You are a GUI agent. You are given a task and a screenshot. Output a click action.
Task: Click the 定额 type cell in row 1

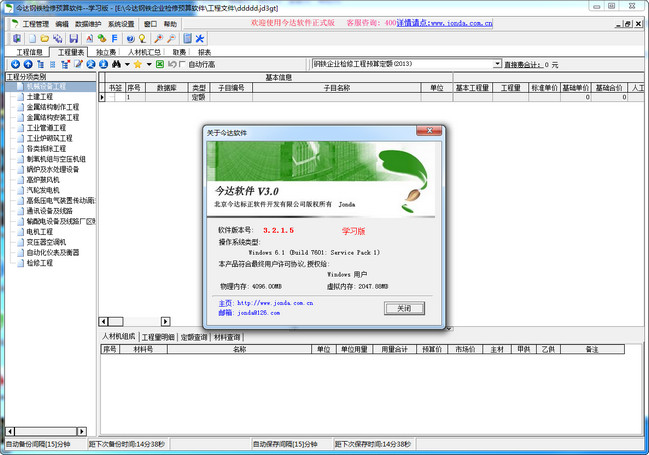point(199,97)
